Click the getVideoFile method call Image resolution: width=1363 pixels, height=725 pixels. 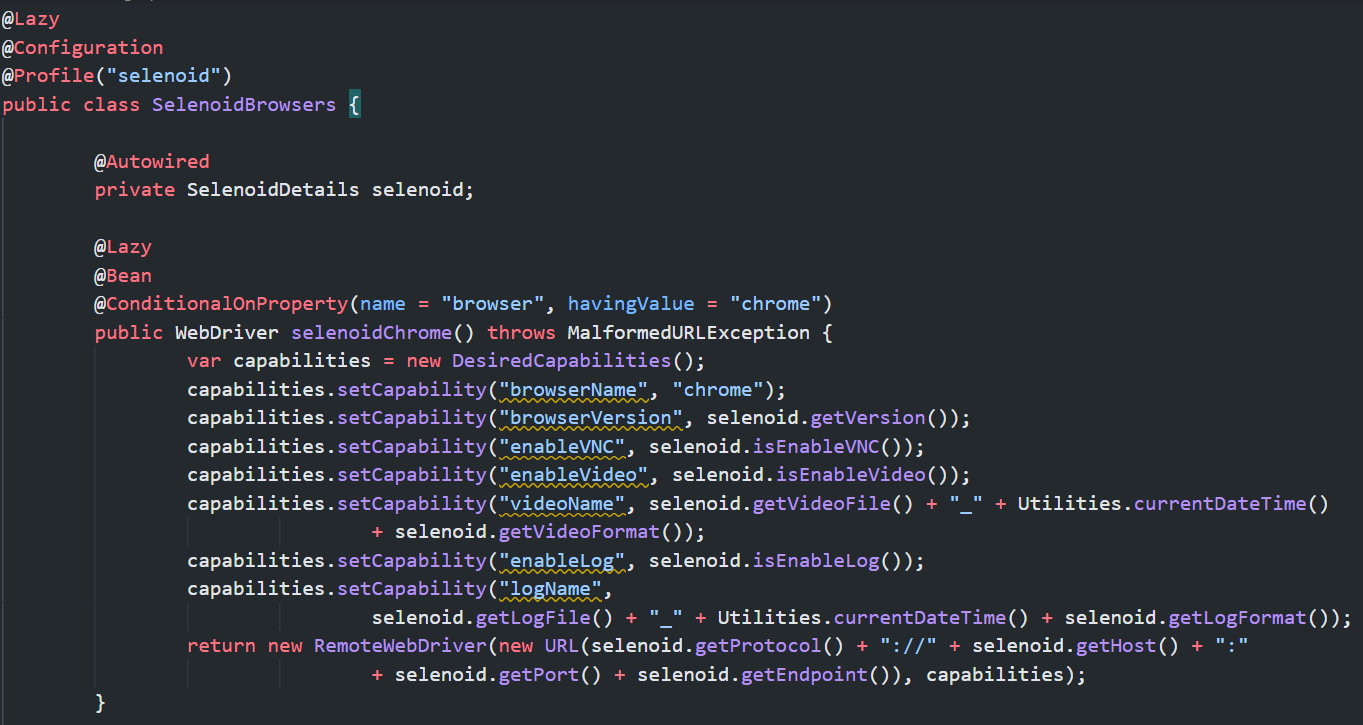pos(822,503)
